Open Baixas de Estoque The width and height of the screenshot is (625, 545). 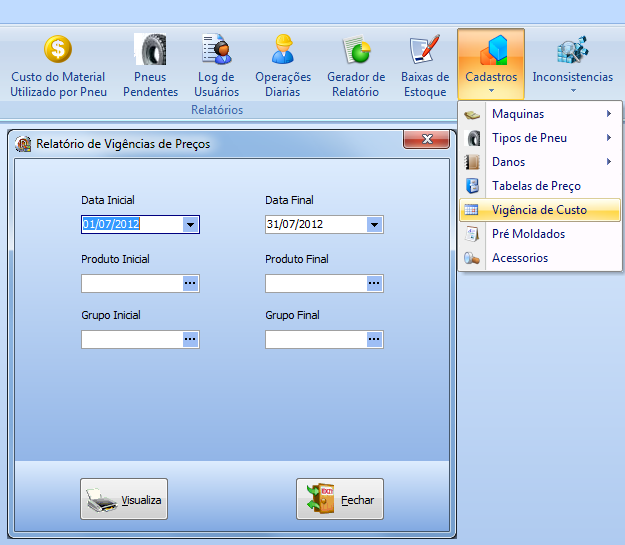(425, 66)
